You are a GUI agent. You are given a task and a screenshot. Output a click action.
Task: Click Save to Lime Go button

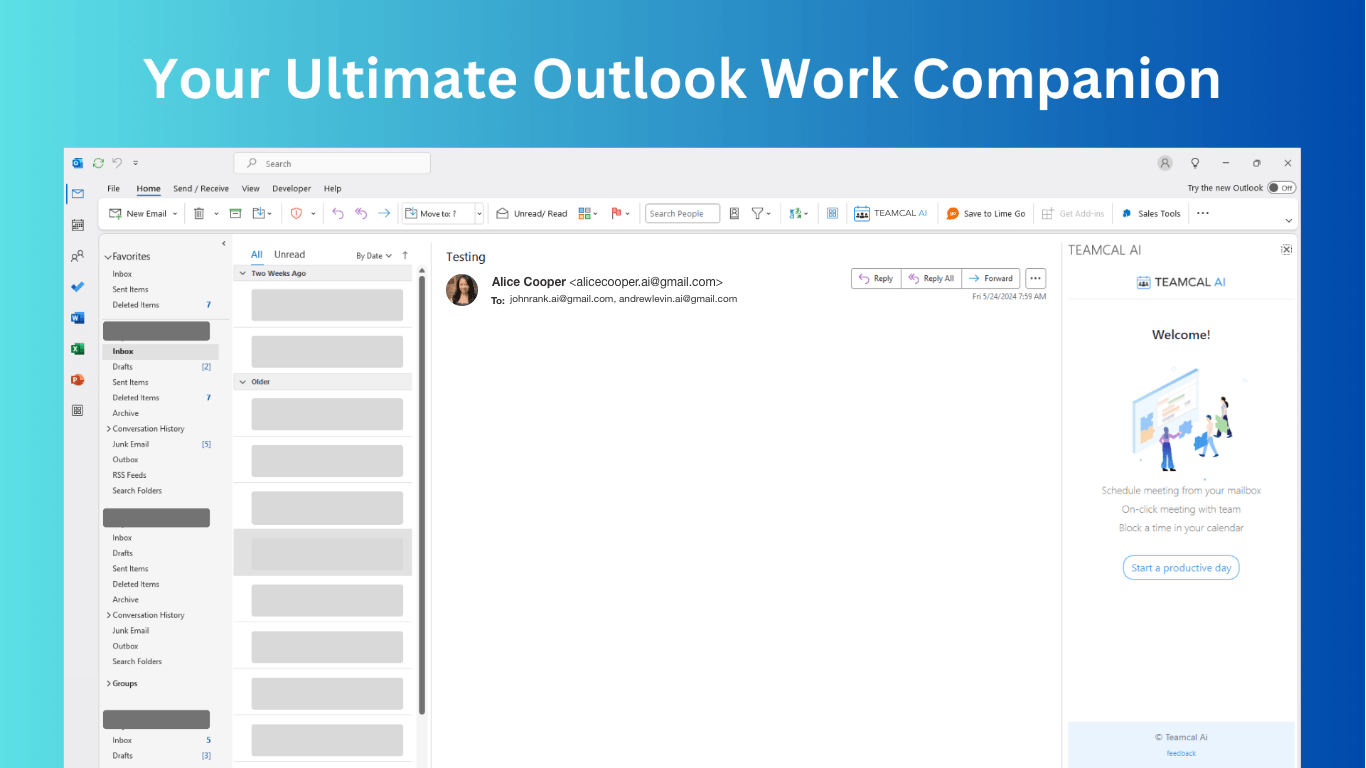tap(986, 213)
